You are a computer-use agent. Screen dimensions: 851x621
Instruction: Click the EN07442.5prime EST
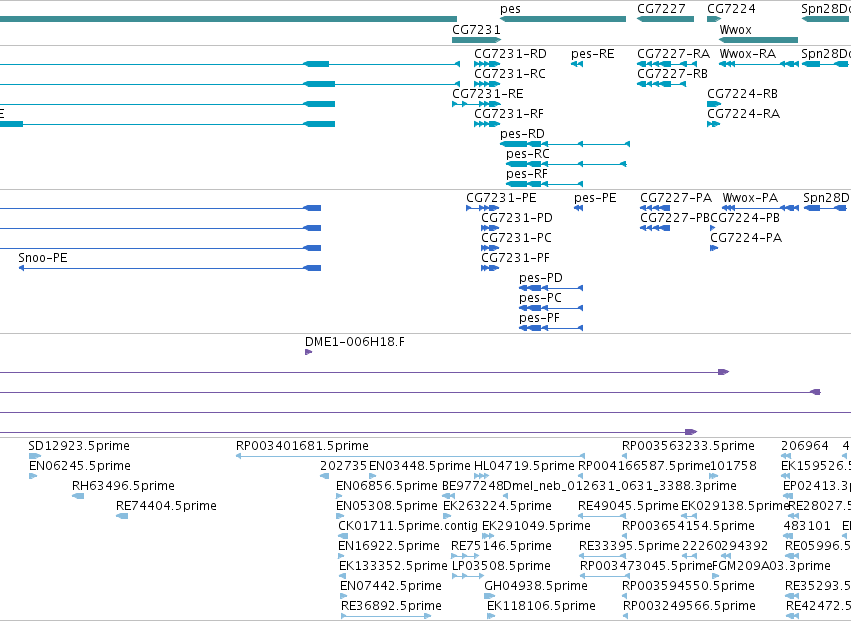344,597
